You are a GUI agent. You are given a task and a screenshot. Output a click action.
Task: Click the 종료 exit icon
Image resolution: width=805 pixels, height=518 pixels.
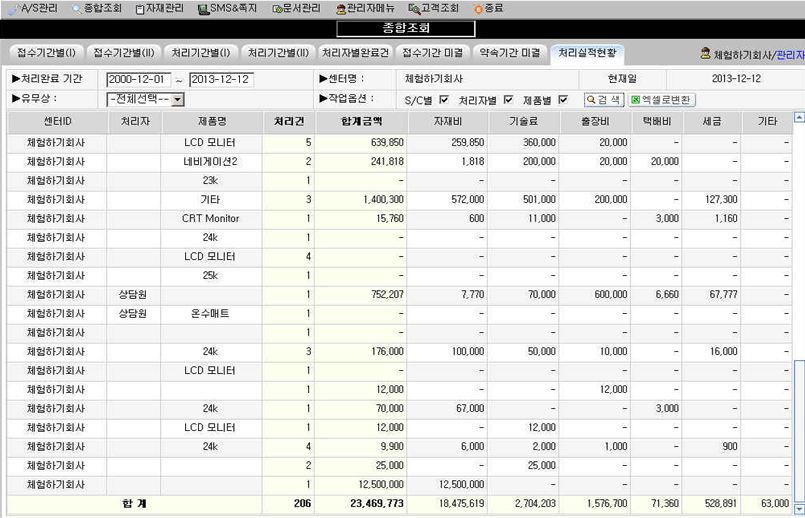click(x=478, y=8)
